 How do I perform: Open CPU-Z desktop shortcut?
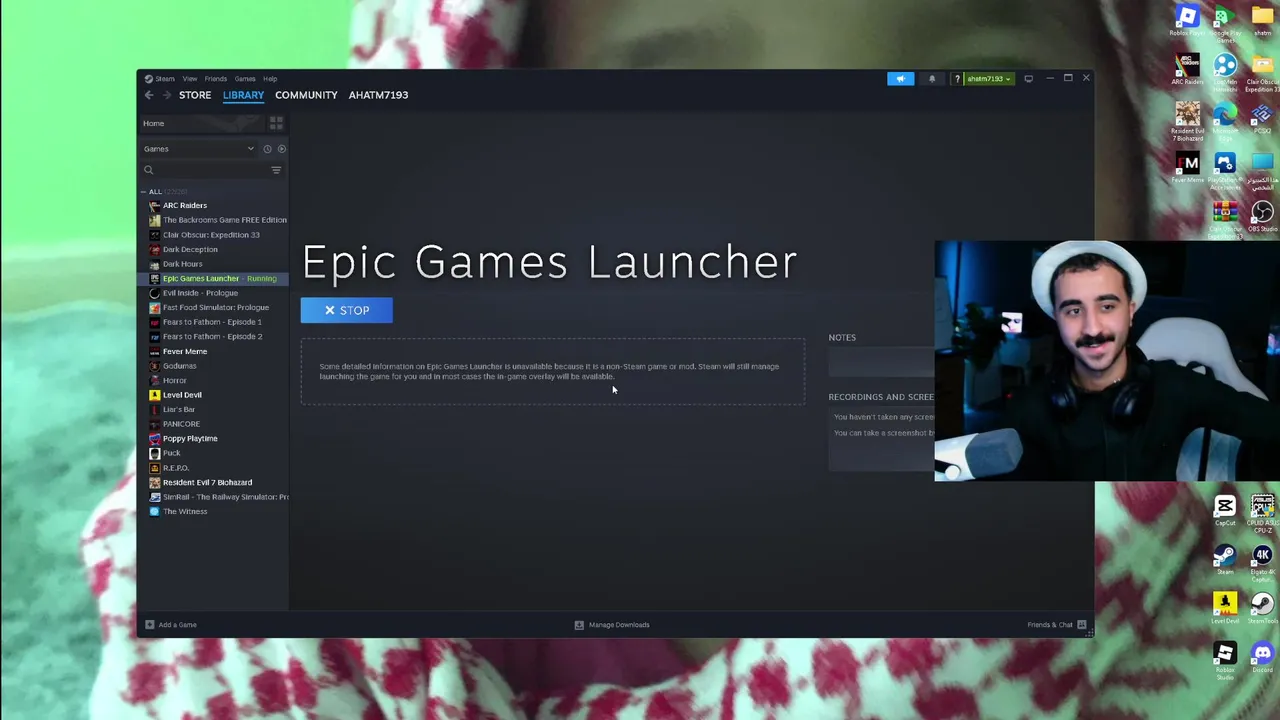click(x=1262, y=511)
